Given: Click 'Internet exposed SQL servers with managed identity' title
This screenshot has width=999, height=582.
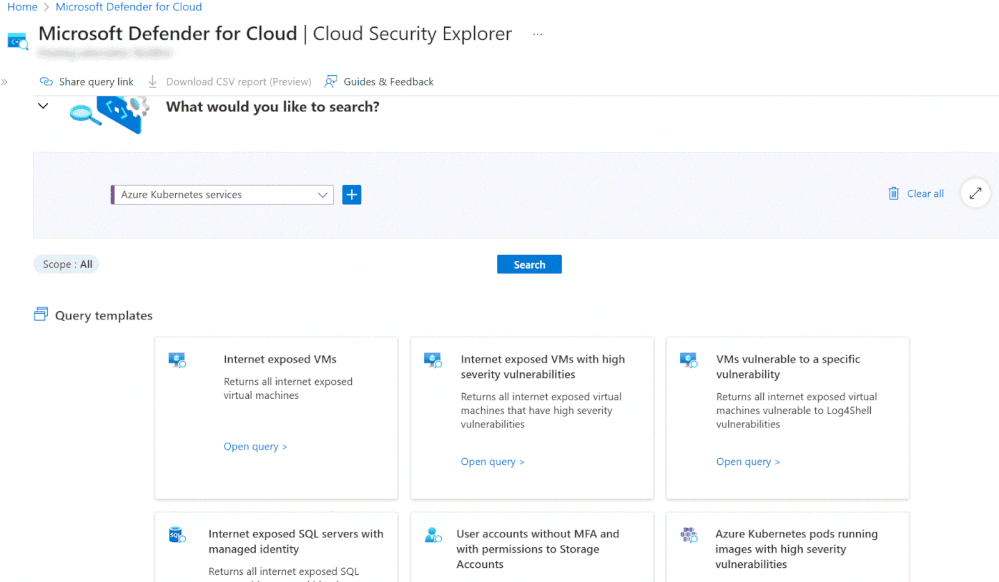Looking at the screenshot, I should pos(296,541).
